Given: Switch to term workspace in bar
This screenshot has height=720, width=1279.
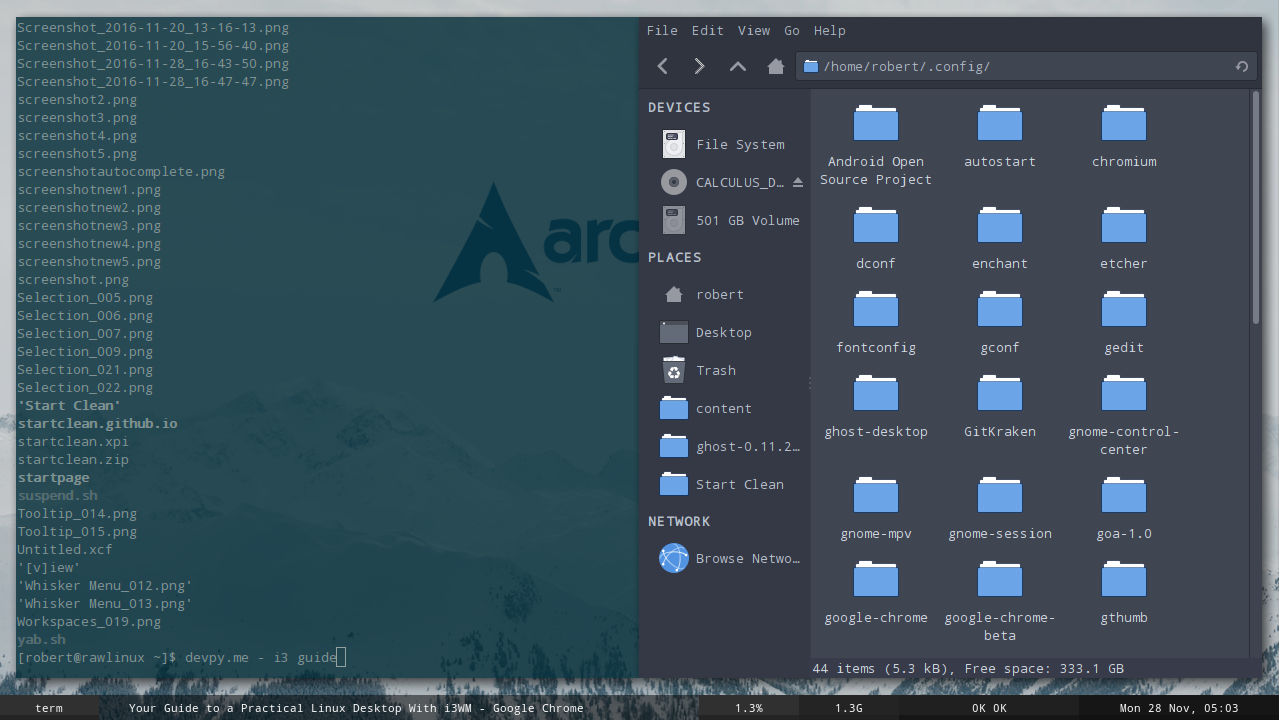Looking at the screenshot, I should (49, 708).
